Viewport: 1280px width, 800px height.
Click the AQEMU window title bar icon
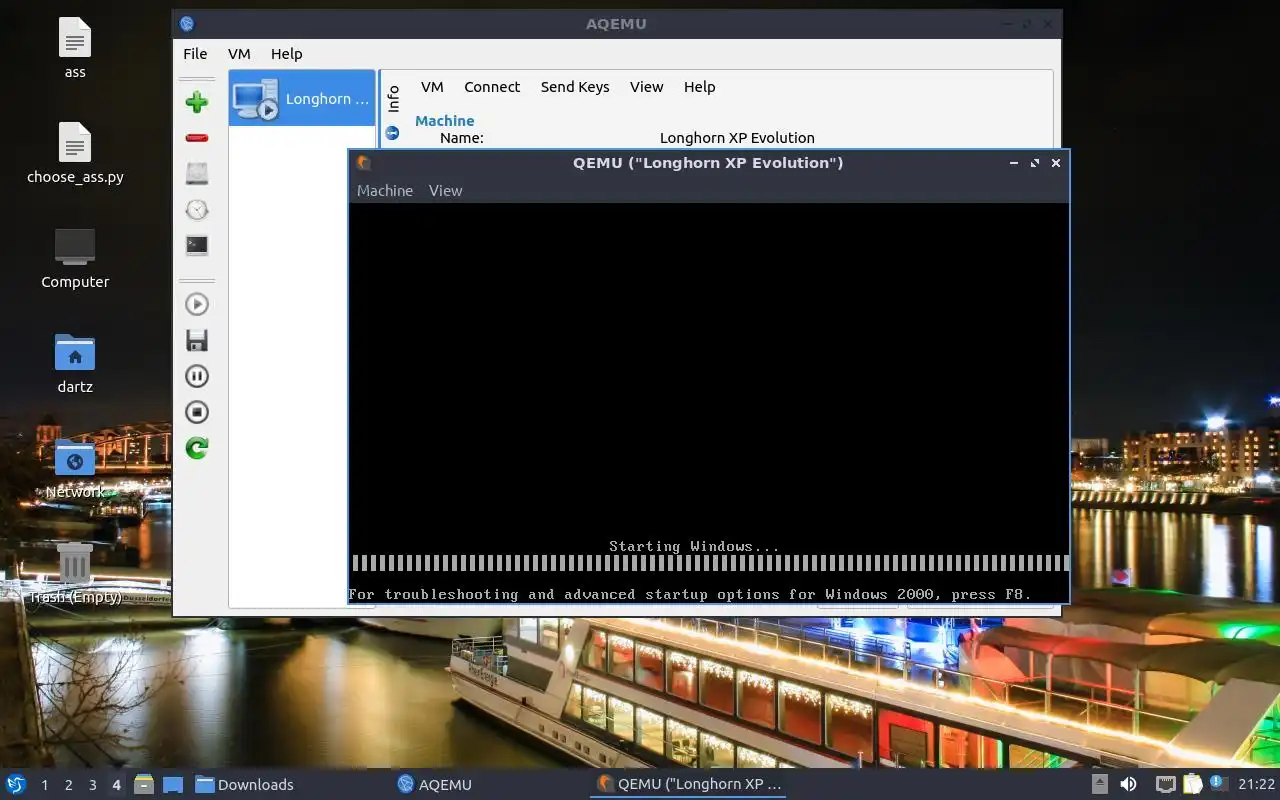(187, 24)
